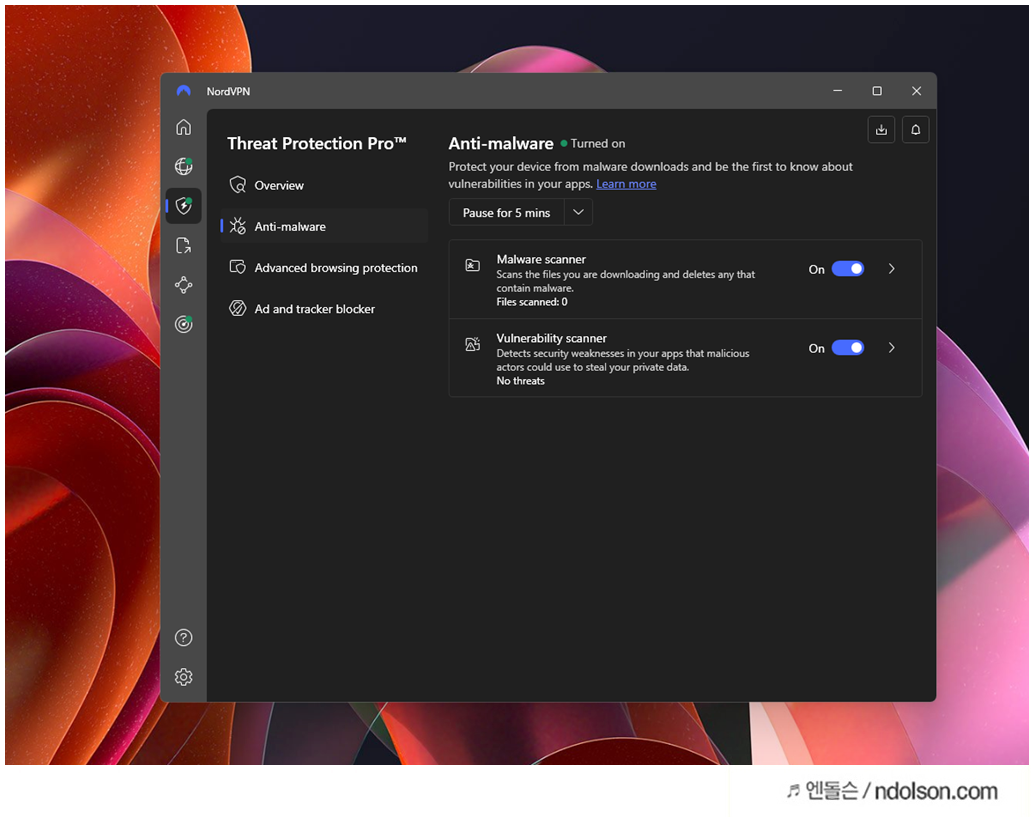Open the globe VPN servers icon
The height and width of the screenshot is (817, 1034).
pyautogui.click(x=183, y=166)
